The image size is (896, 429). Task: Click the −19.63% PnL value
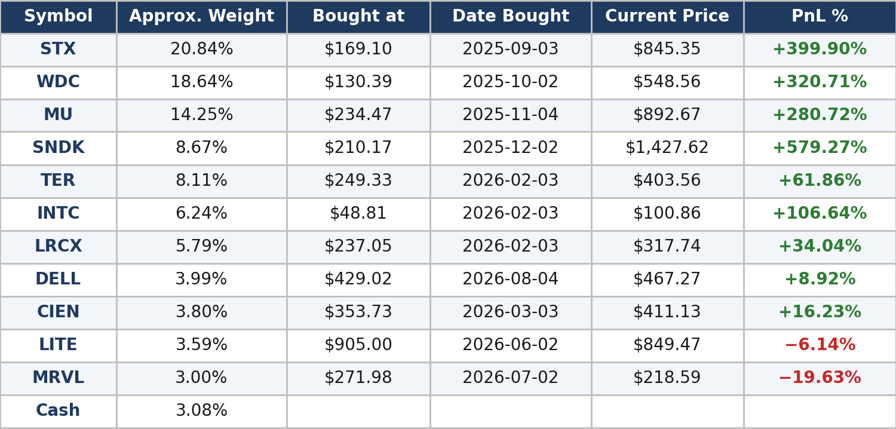[x=820, y=378]
